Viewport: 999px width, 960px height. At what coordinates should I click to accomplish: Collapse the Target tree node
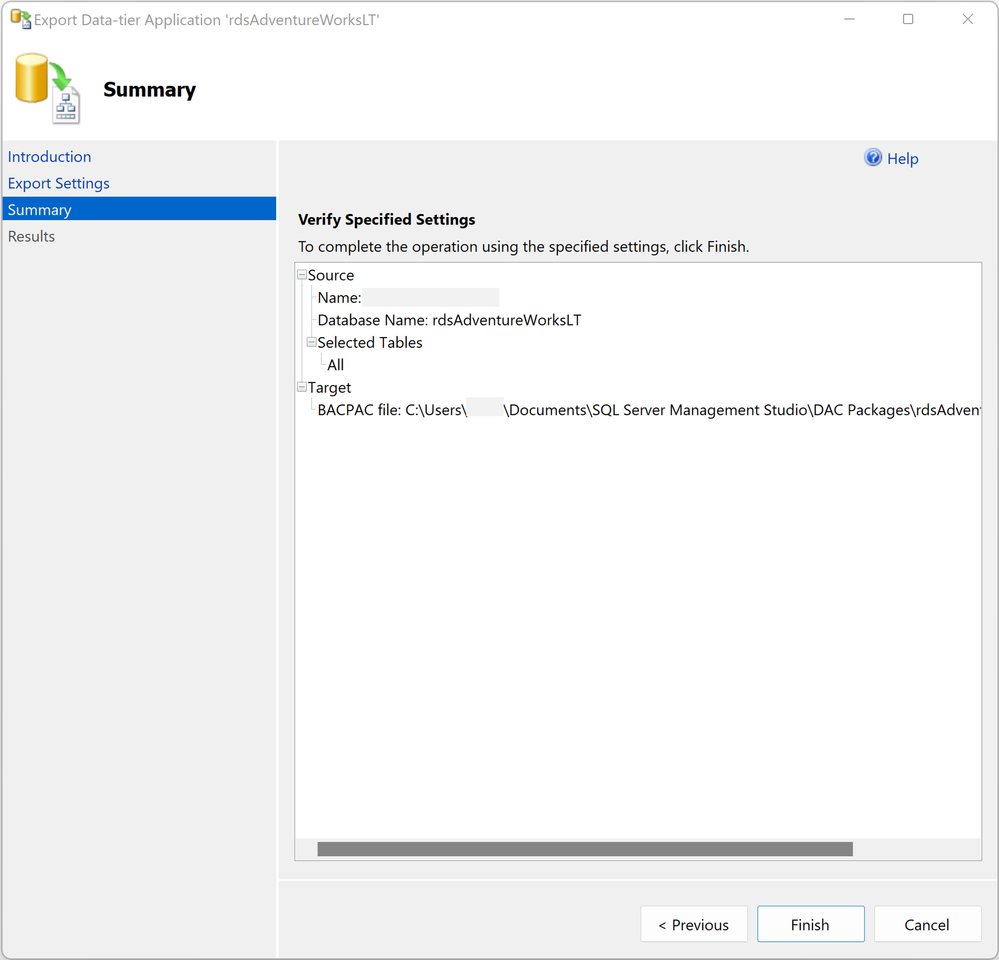coord(302,387)
